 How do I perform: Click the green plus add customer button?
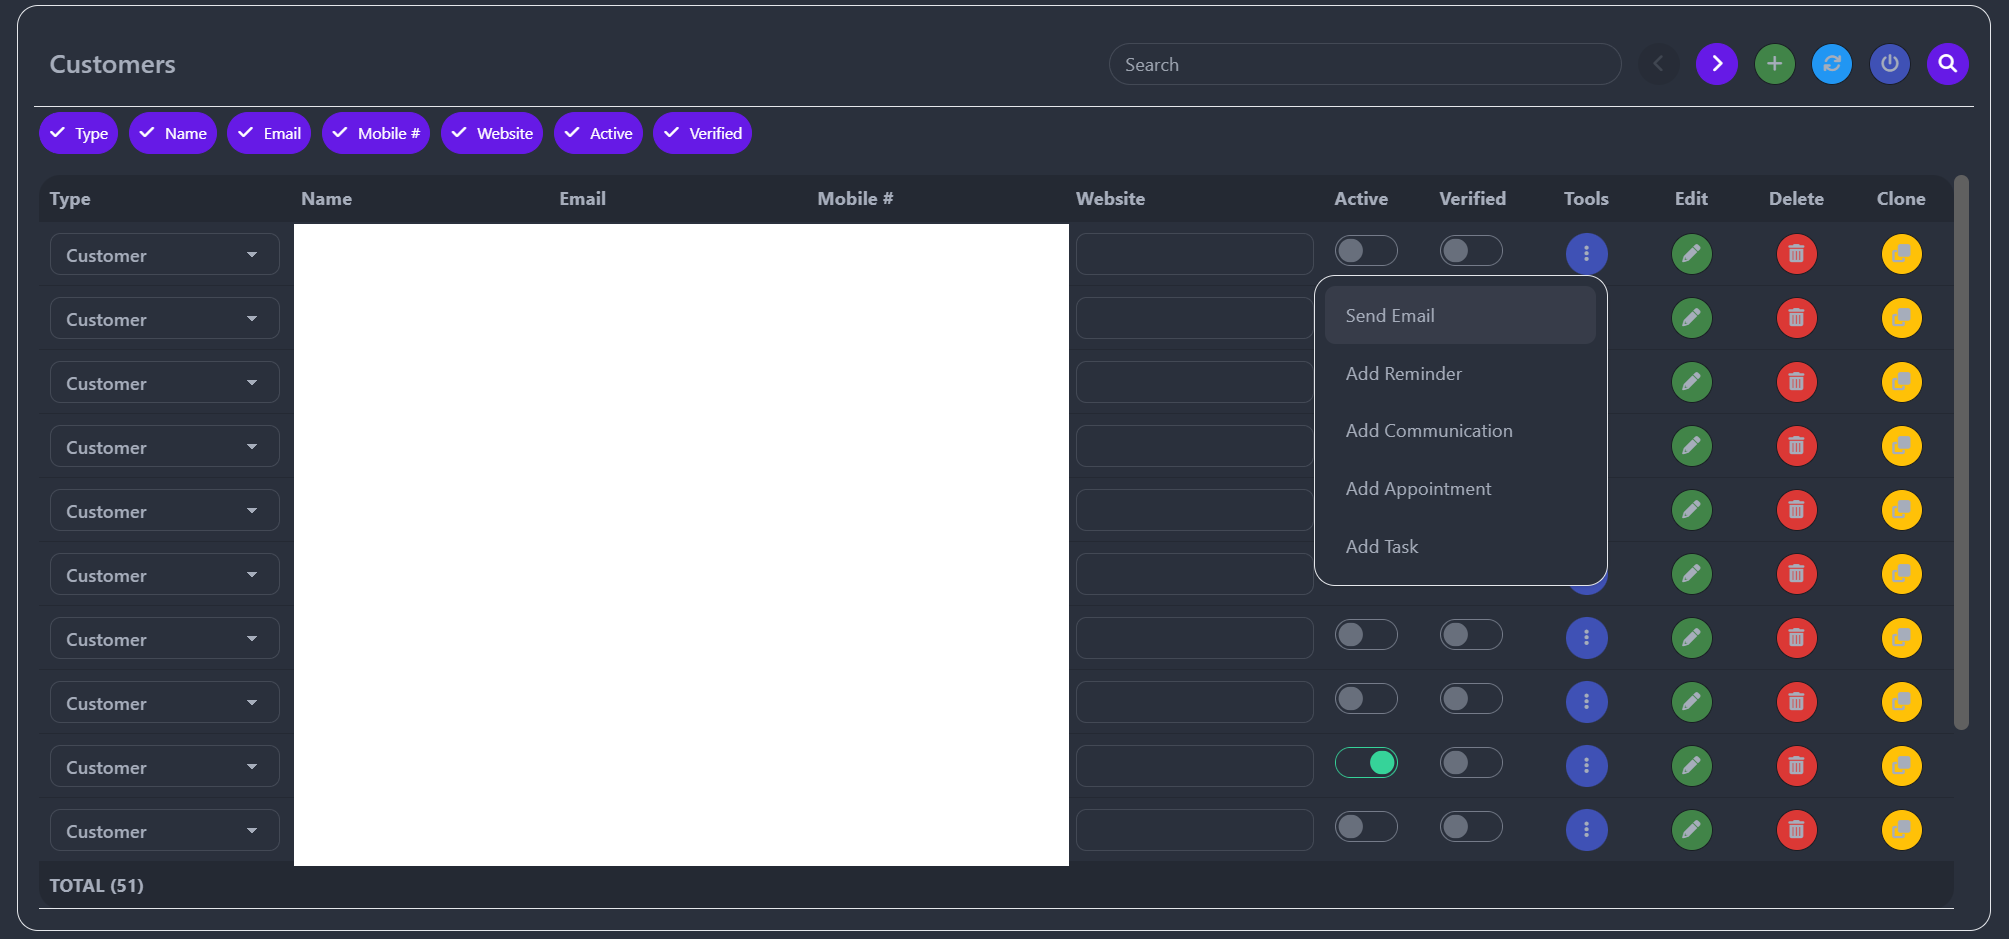[x=1774, y=64]
